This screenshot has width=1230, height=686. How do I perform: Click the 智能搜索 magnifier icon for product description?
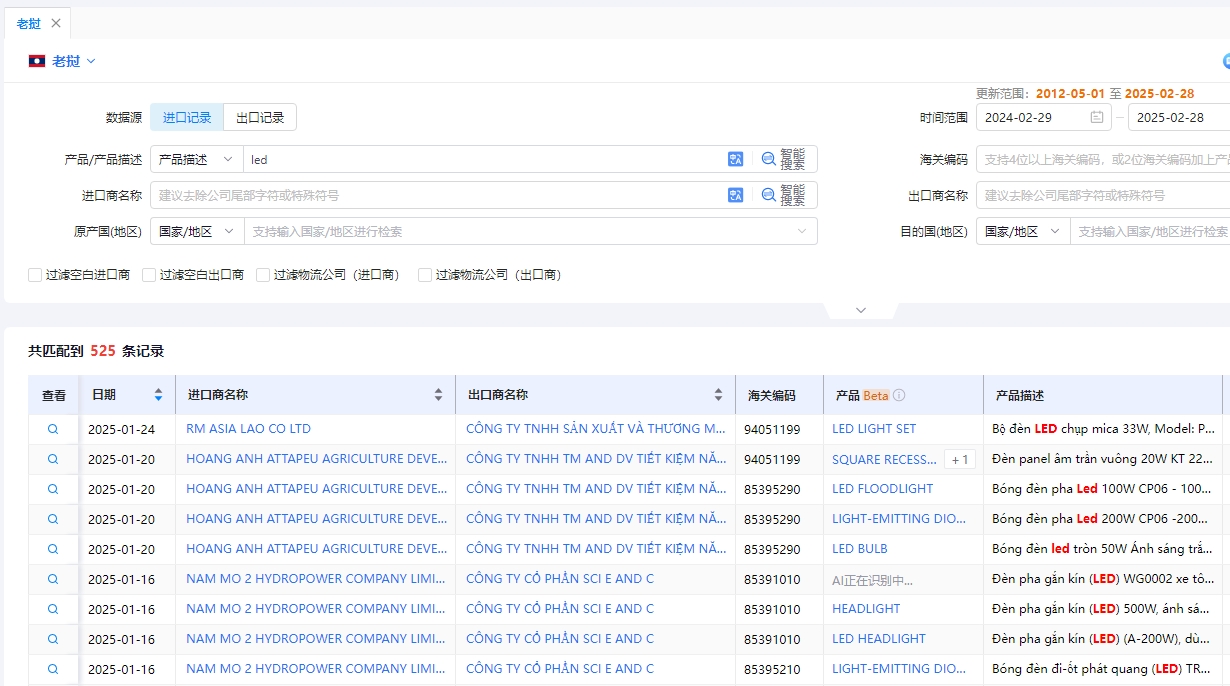(x=768, y=158)
